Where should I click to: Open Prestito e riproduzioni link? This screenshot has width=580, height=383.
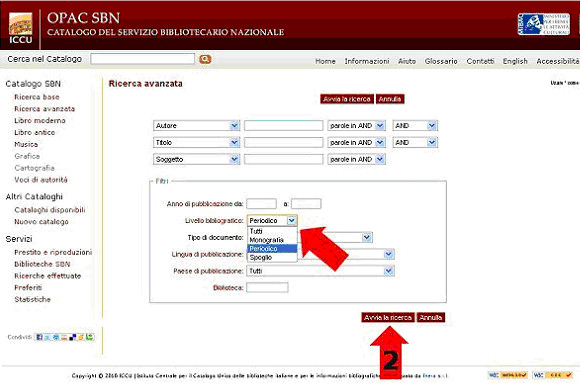(53, 252)
